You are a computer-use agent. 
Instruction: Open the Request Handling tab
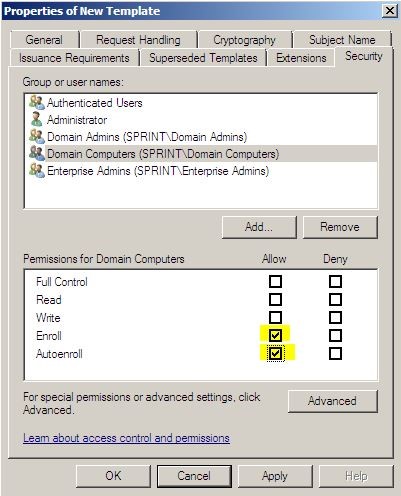pyautogui.click(x=138, y=40)
